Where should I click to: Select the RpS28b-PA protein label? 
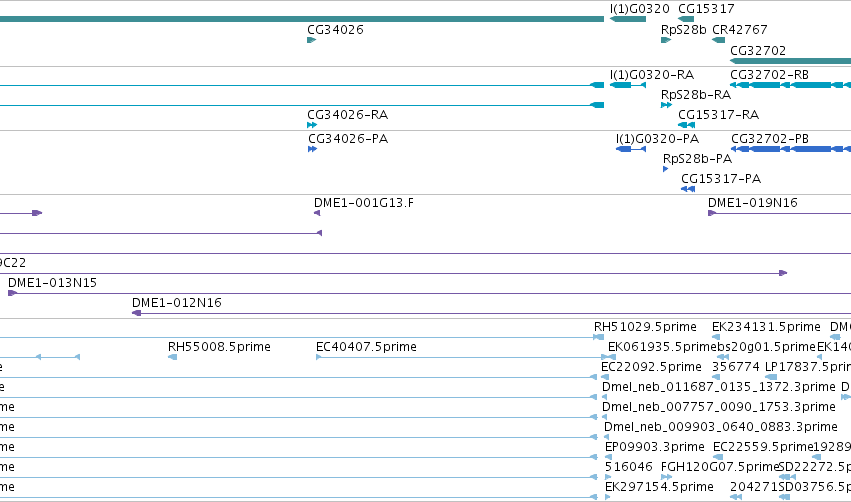tap(697, 159)
